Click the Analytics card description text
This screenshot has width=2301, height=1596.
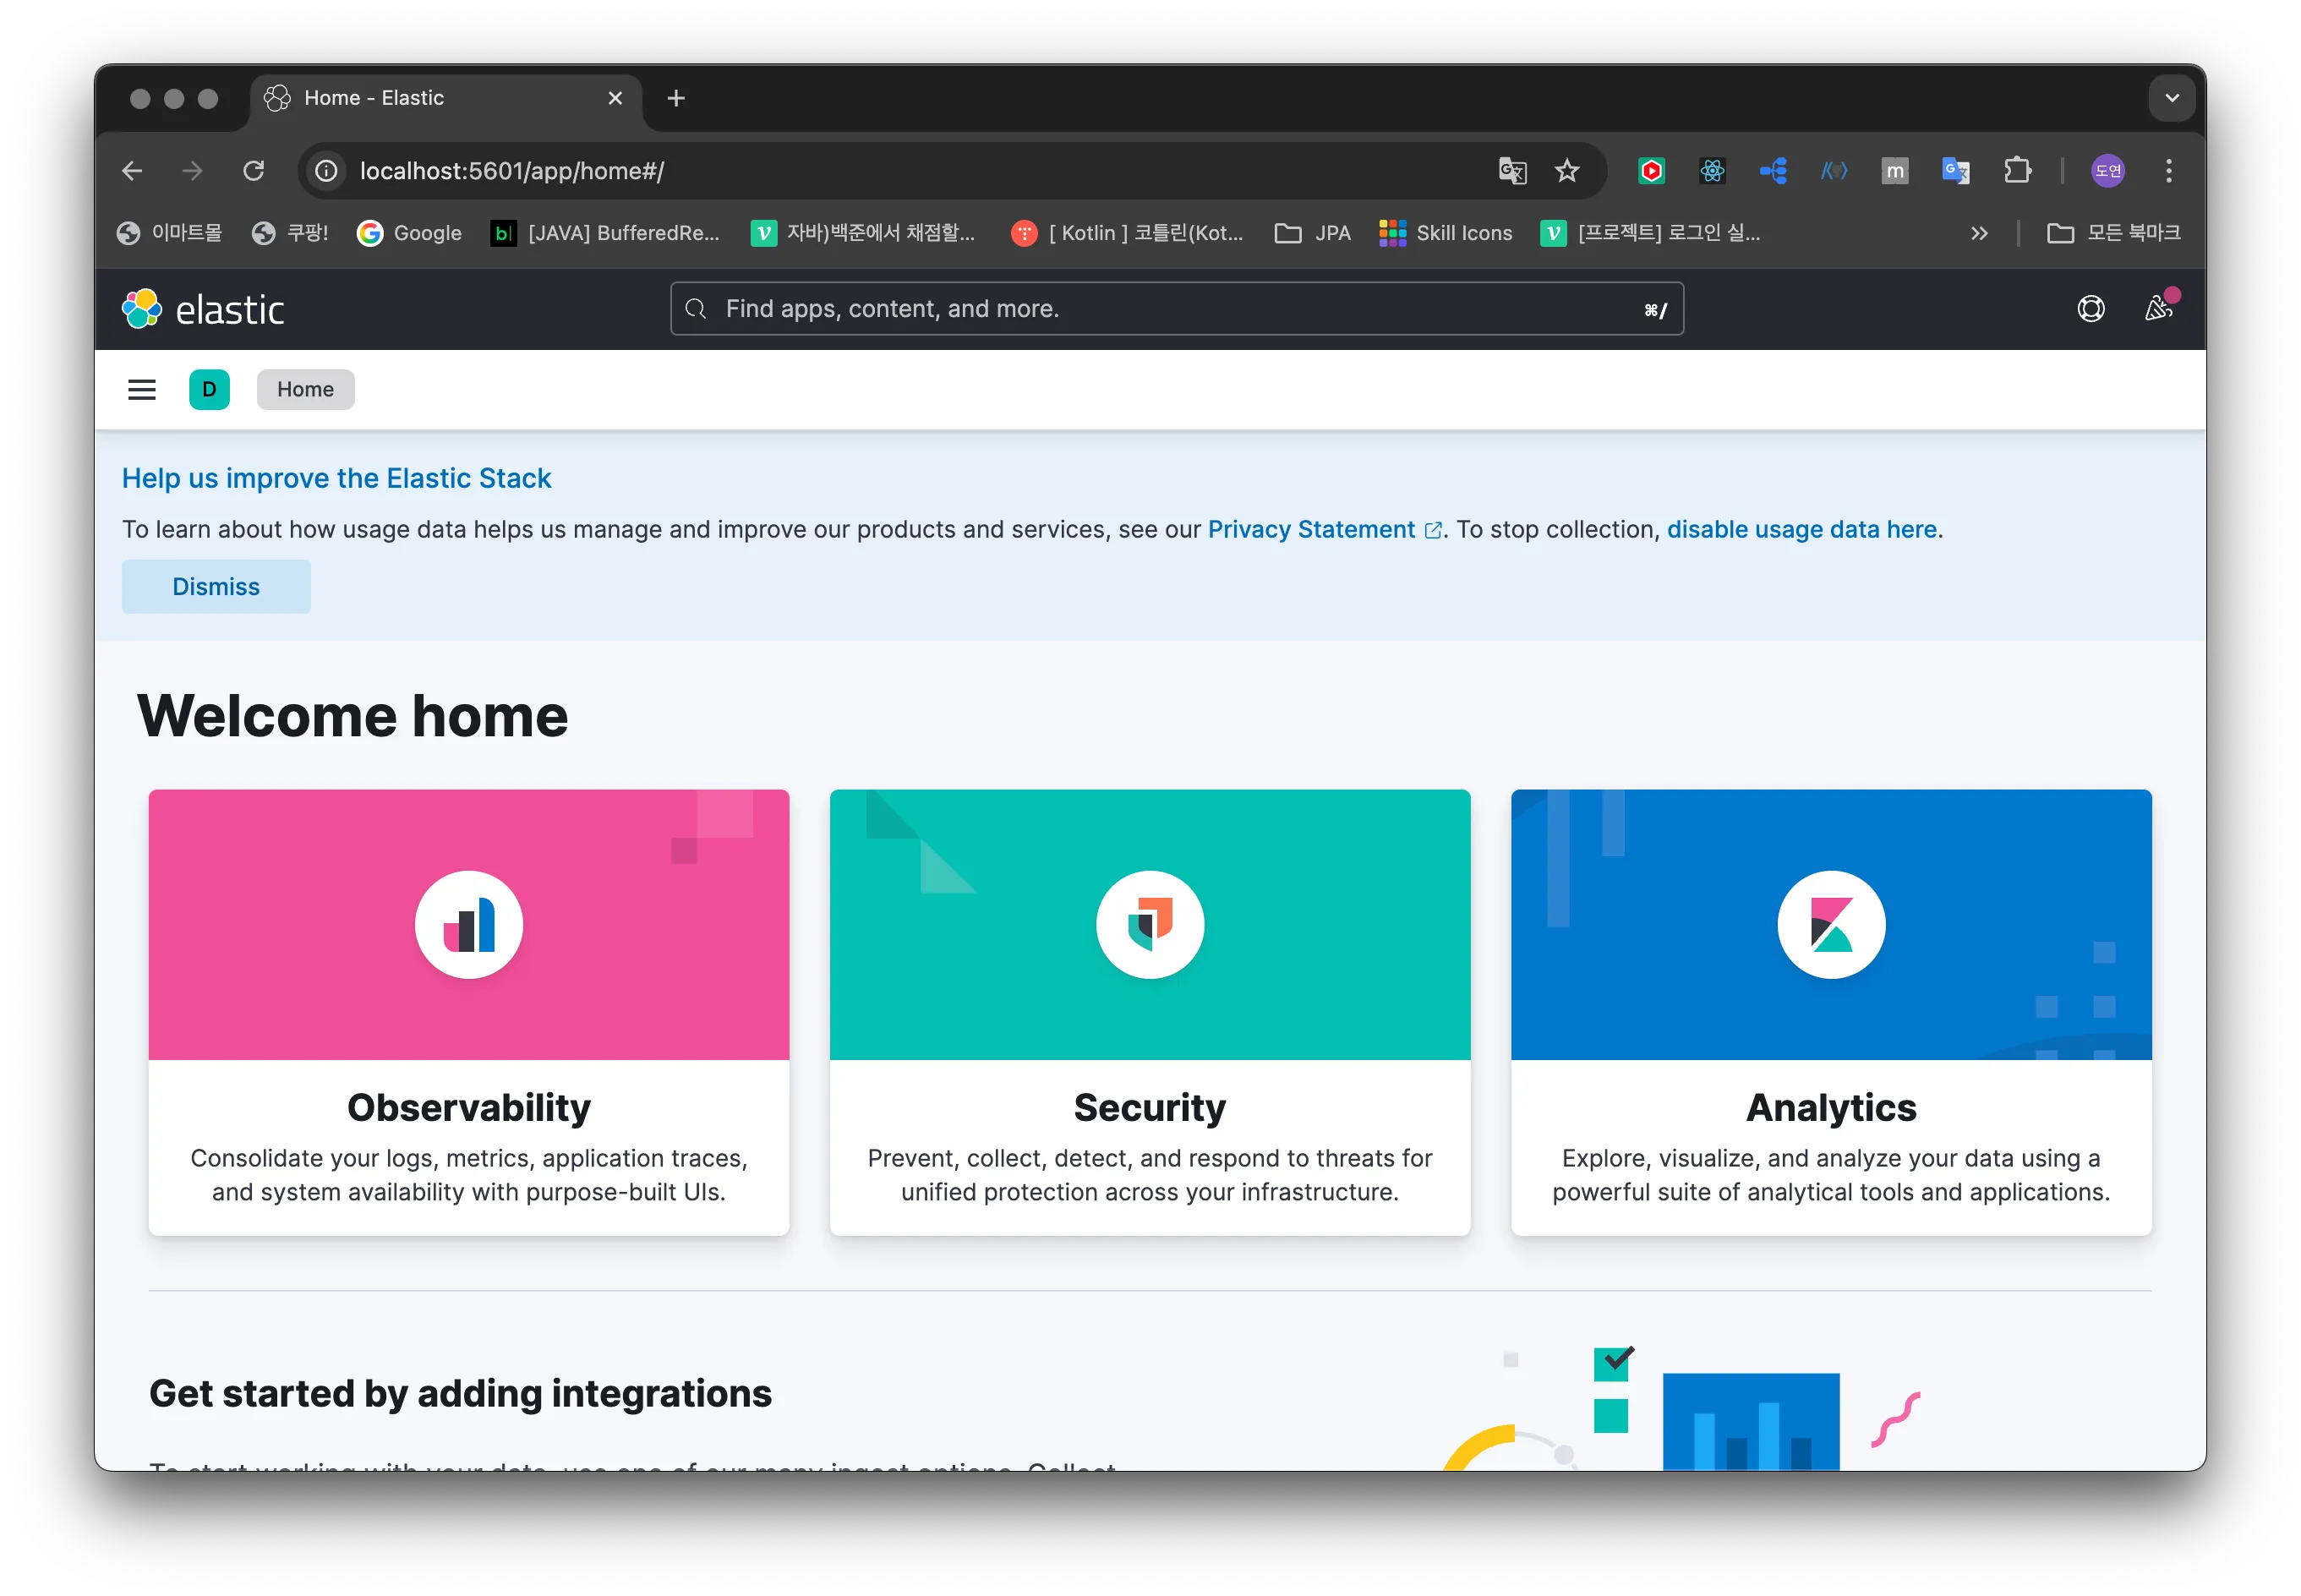[1831, 1175]
